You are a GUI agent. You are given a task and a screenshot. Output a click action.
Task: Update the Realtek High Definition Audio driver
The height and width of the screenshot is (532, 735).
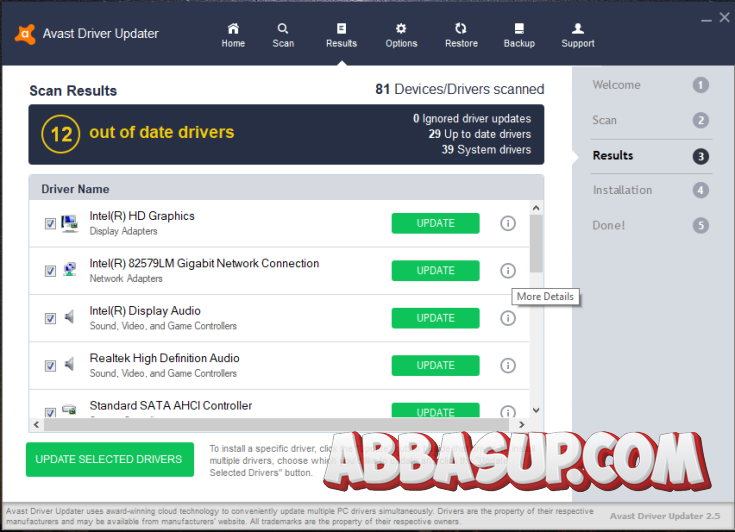click(x=435, y=365)
